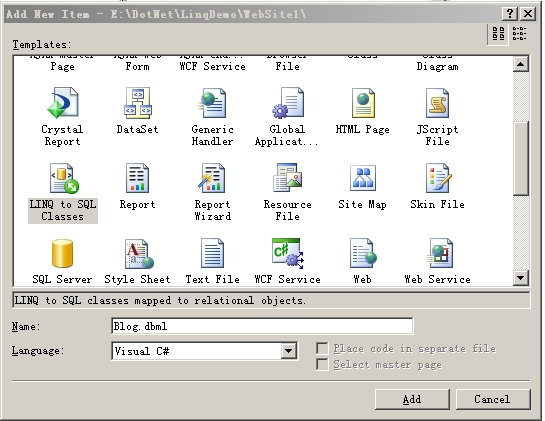The image size is (545, 421).
Task: Pick the Global Application Class icon
Action: click(288, 103)
